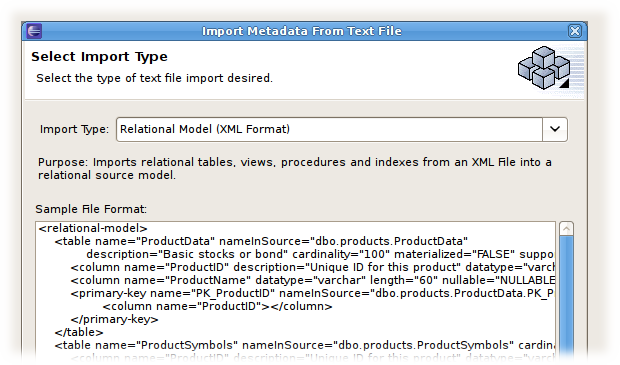Open the Import Type dropdown arrow
Screen dimensions: 620x365
click(555, 129)
